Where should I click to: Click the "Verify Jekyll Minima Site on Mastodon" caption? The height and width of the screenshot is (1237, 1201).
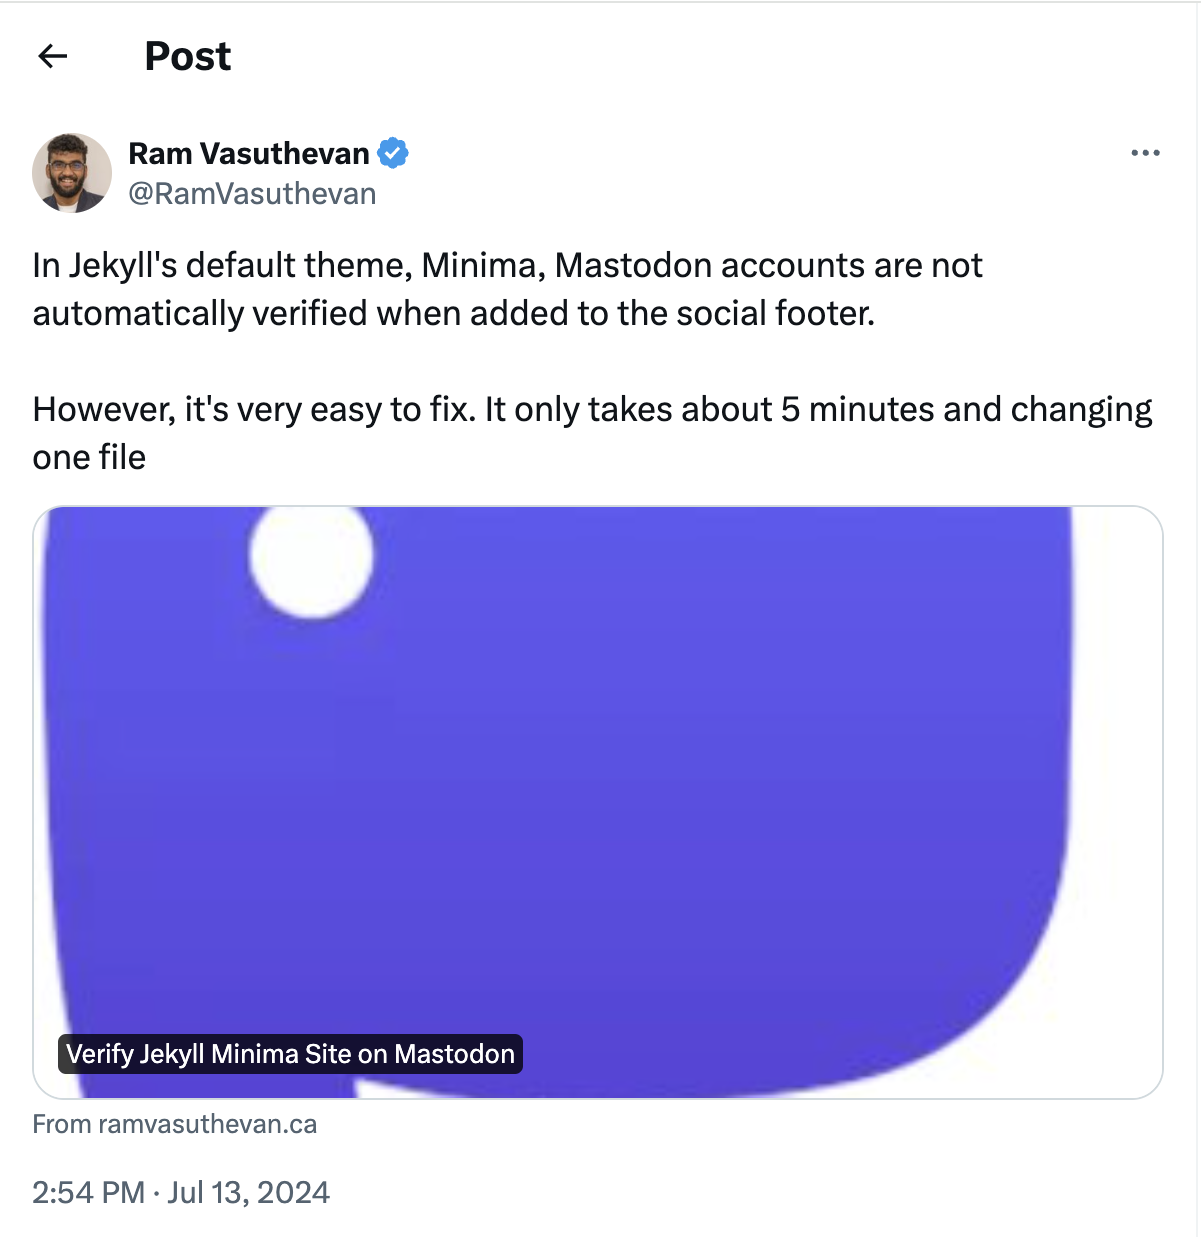tap(290, 1054)
